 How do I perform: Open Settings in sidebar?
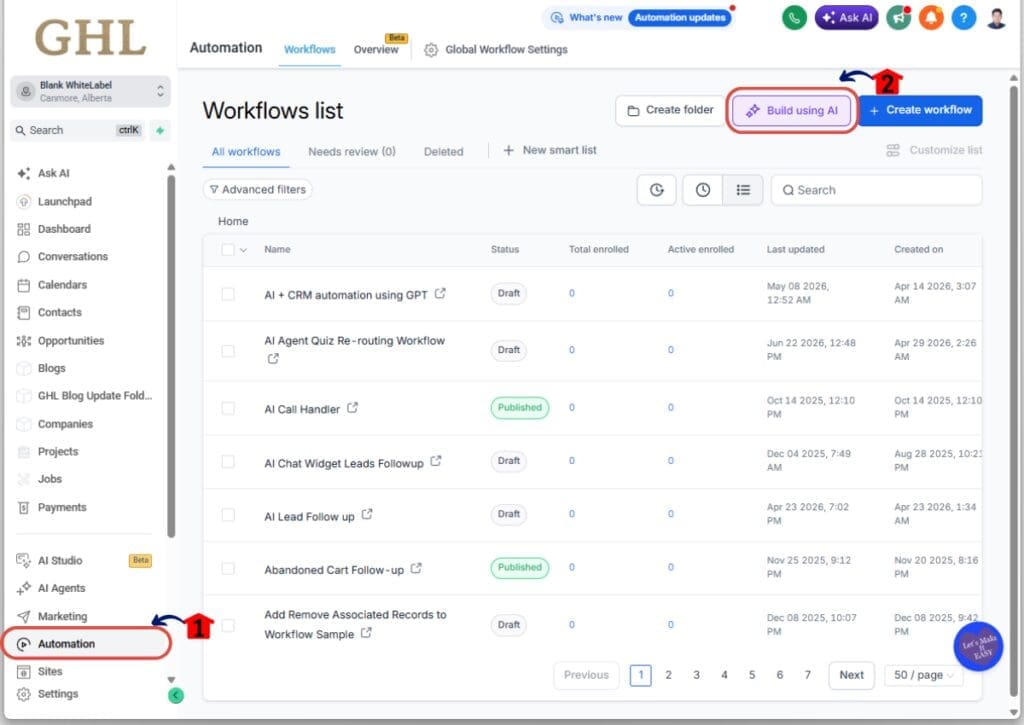pyautogui.click(x=57, y=694)
